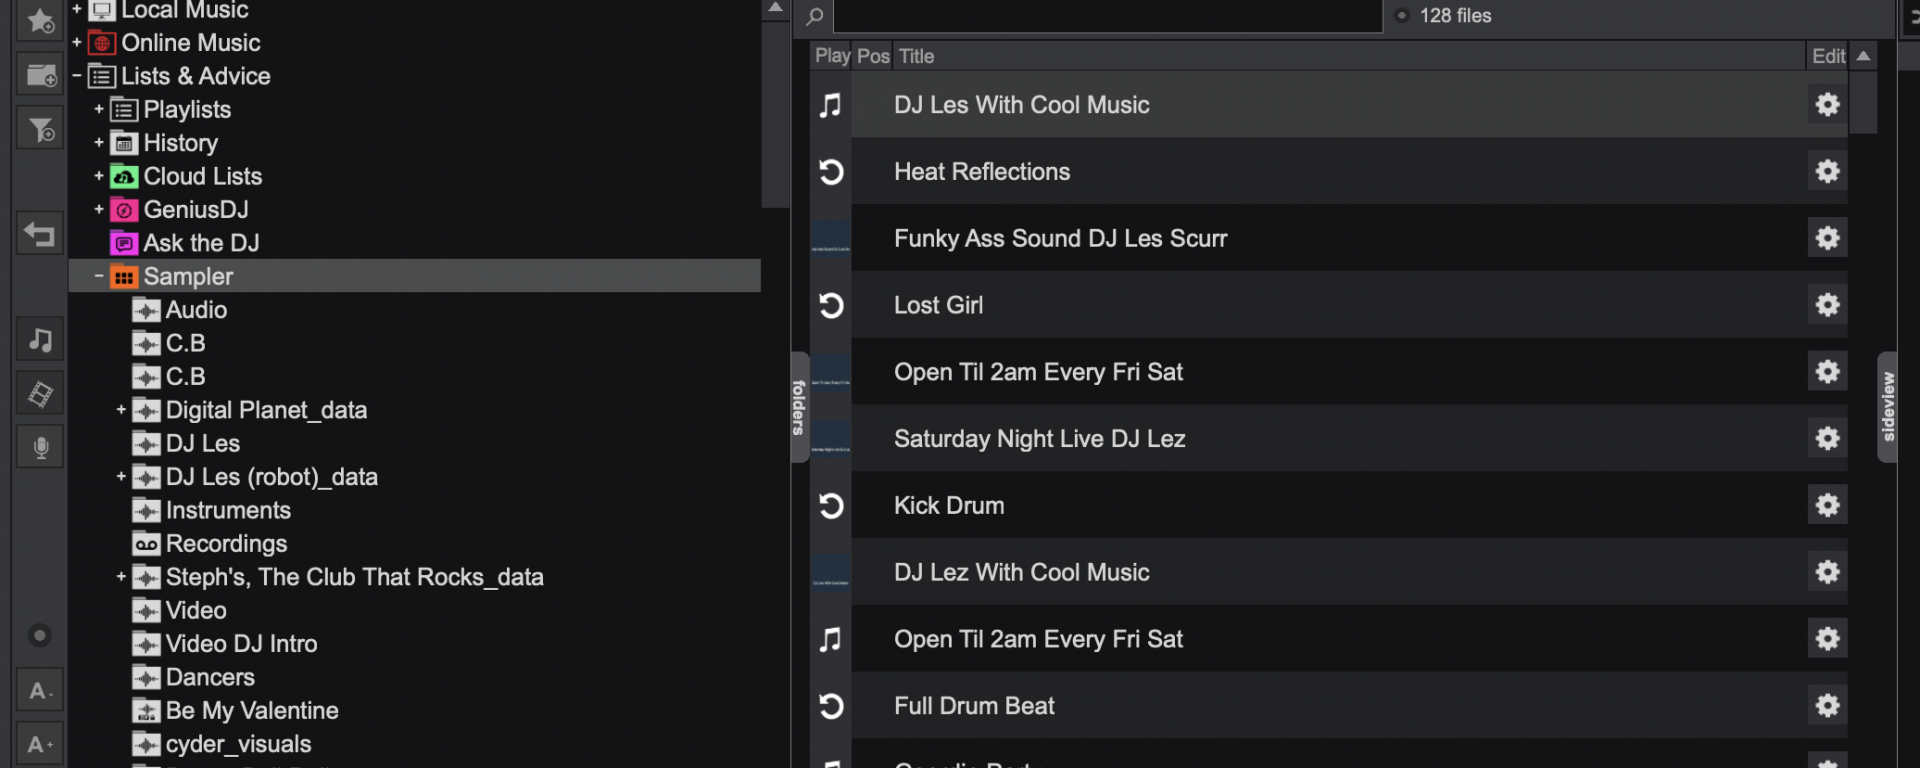Click the 128 files count label

click(1455, 16)
